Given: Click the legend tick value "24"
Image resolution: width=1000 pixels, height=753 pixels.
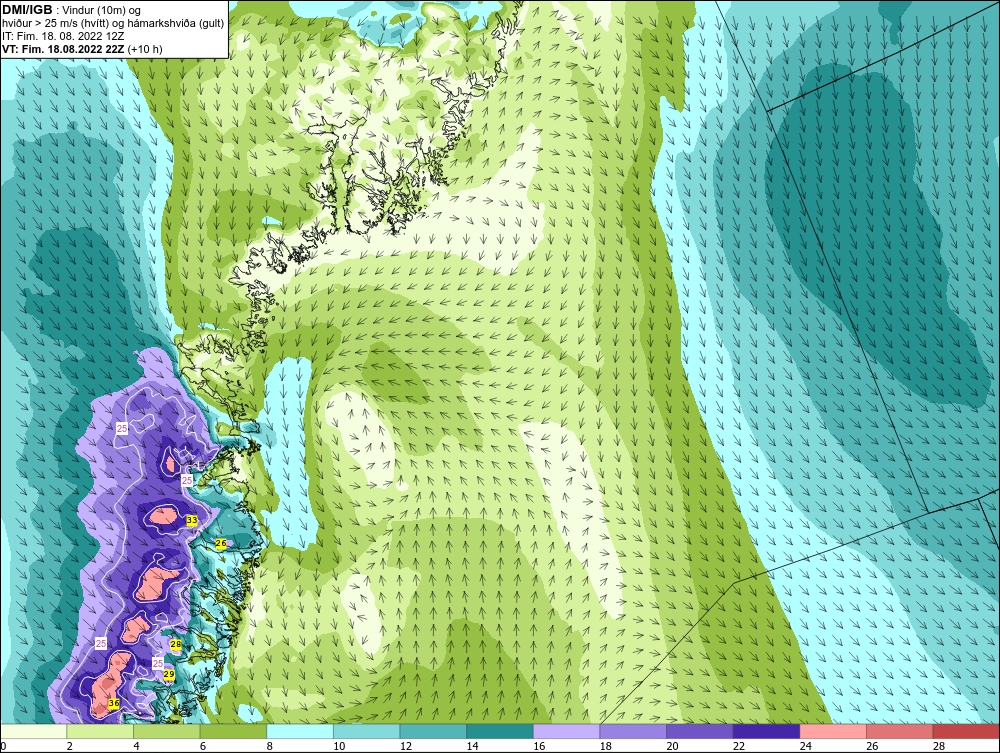Looking at the screenshot, I should click(x=805, y=746).
